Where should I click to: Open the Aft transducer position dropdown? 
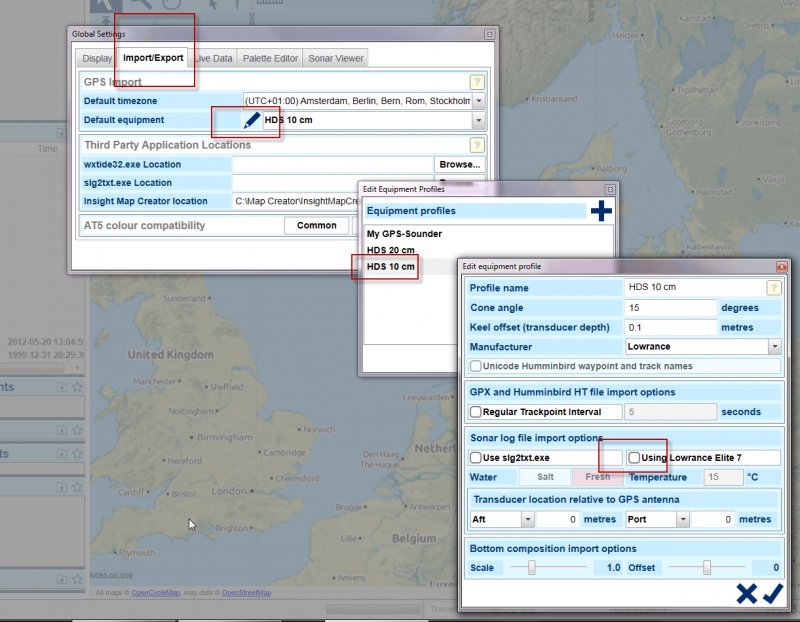pyautogui.click(x=528, y=520)
